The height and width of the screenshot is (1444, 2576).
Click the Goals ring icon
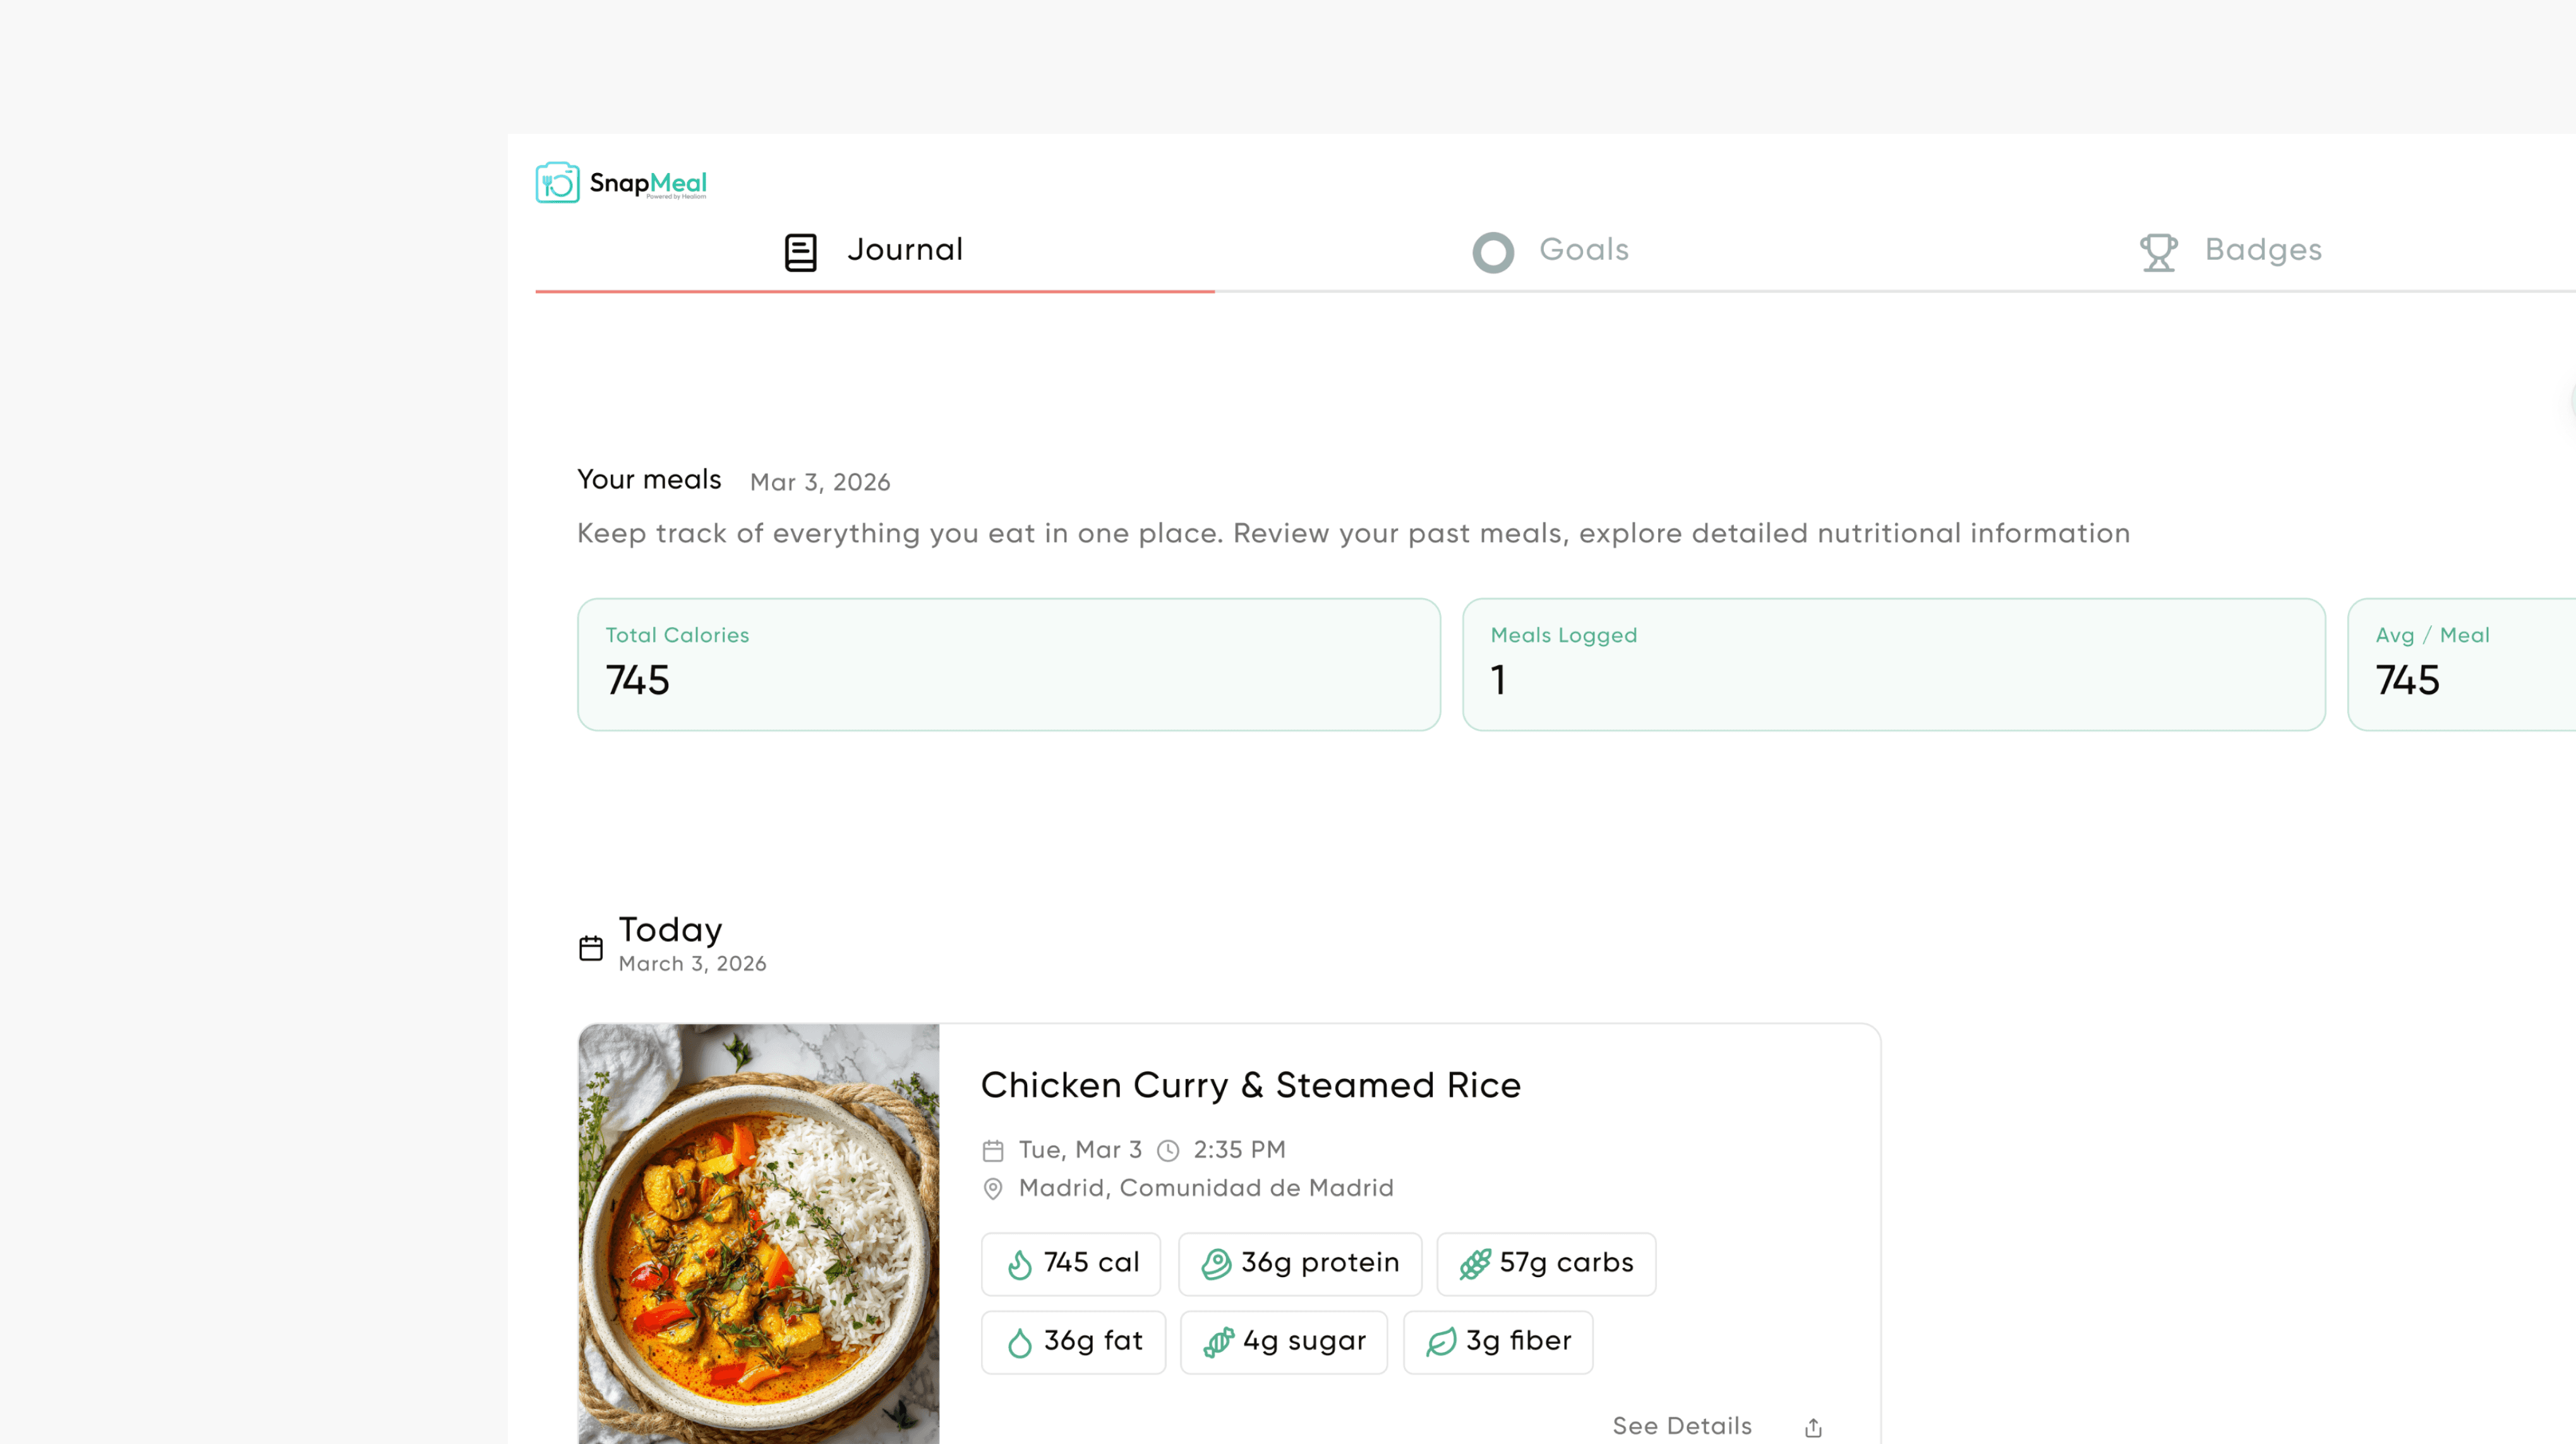click(1493, 252)
